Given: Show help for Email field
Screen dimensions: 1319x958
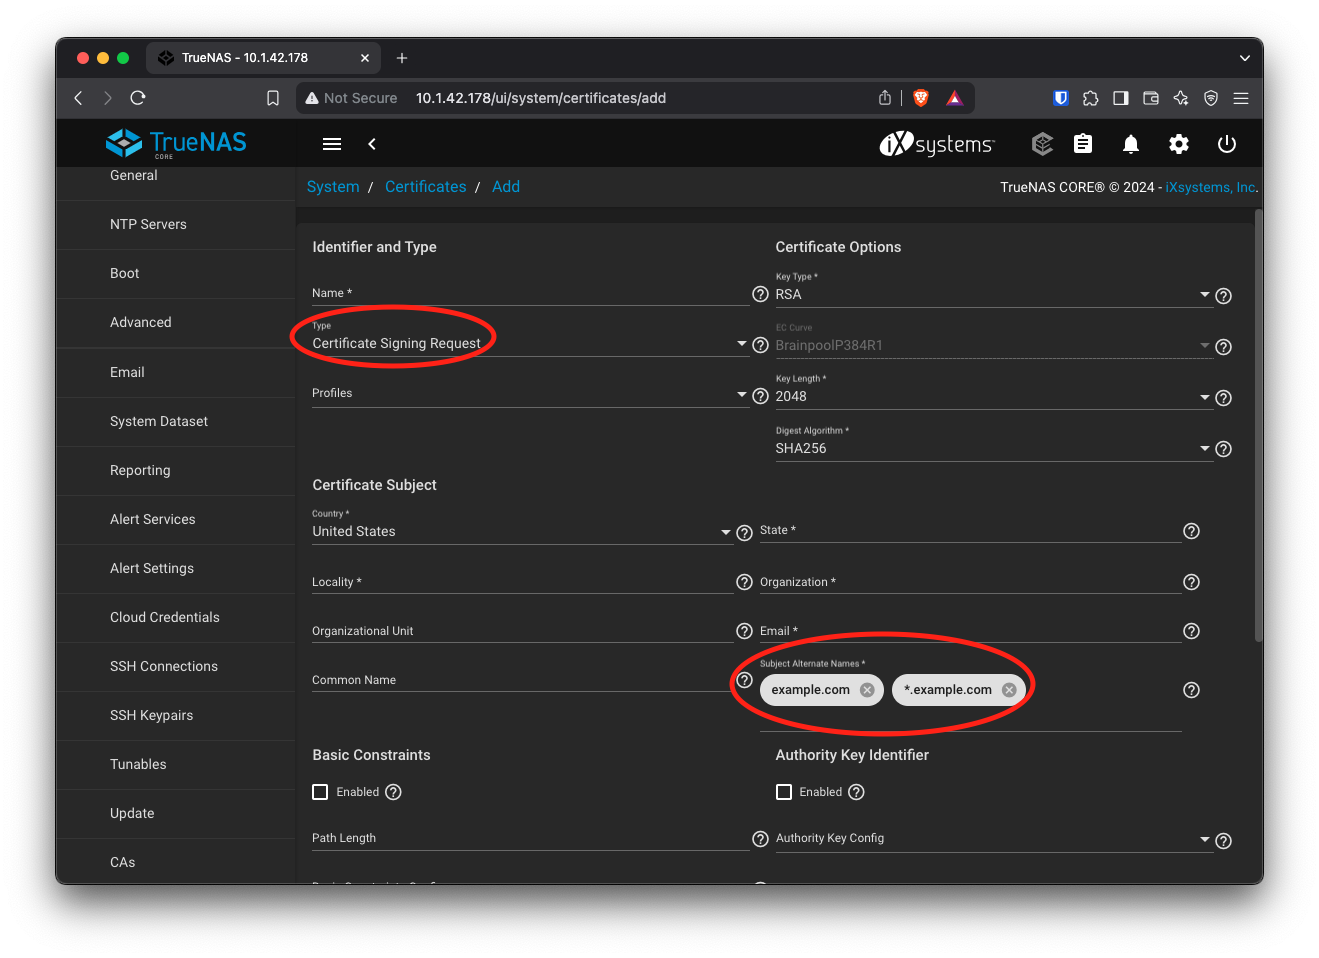Looking at the screenshot, I should click(1191, 631).
